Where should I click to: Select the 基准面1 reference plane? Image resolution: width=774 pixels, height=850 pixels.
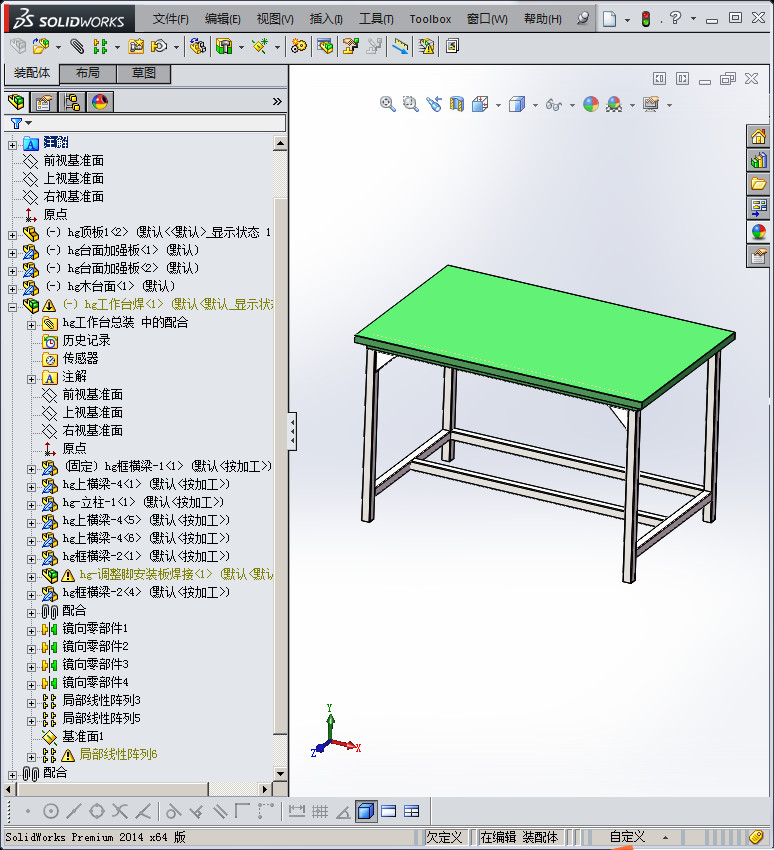[x=82, y=736]
